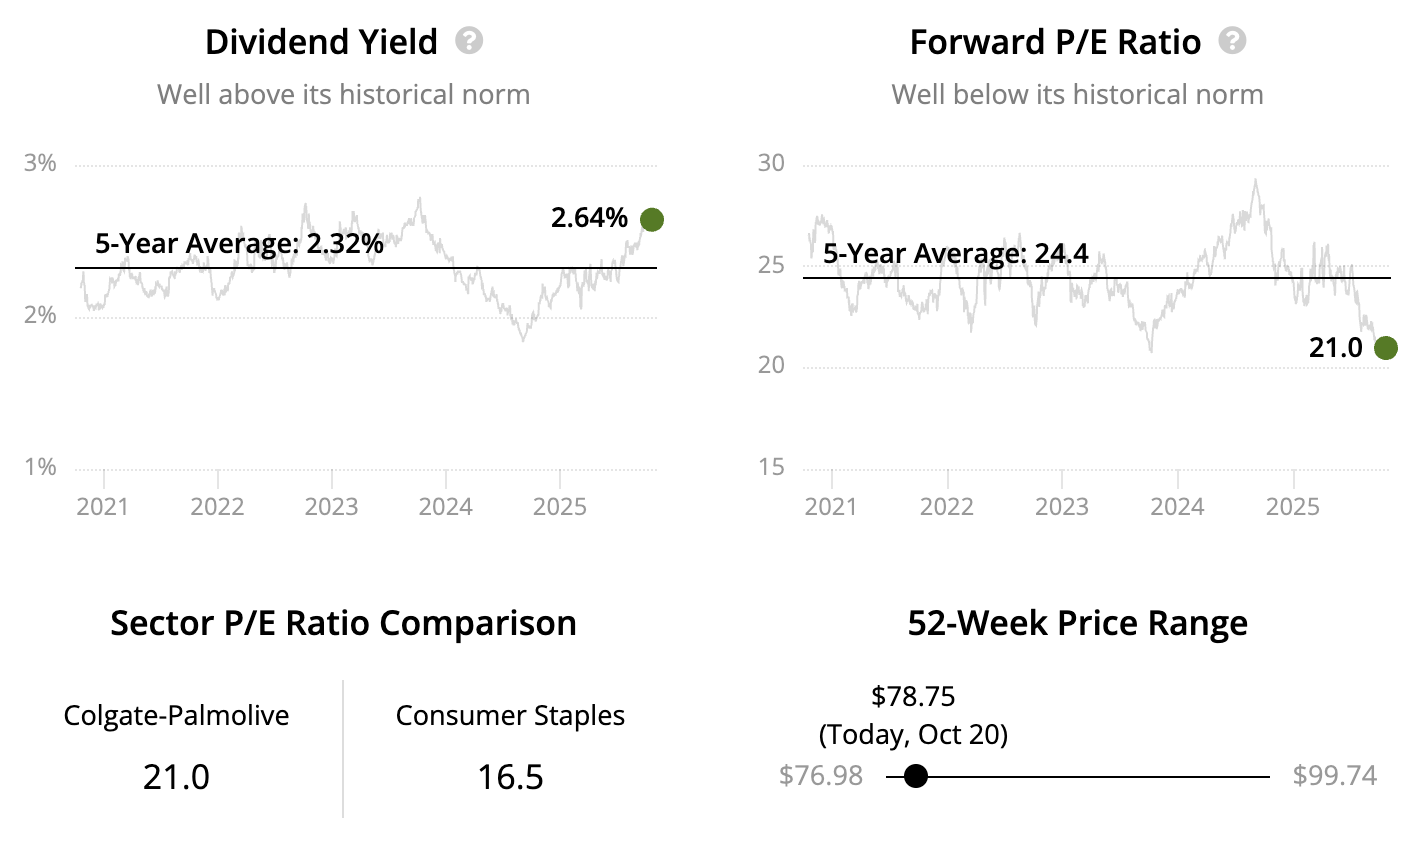Click the Dividend Yield help question-mark icon
Viewport: 1424px width, 846px height.
click(x=469, y=41)
